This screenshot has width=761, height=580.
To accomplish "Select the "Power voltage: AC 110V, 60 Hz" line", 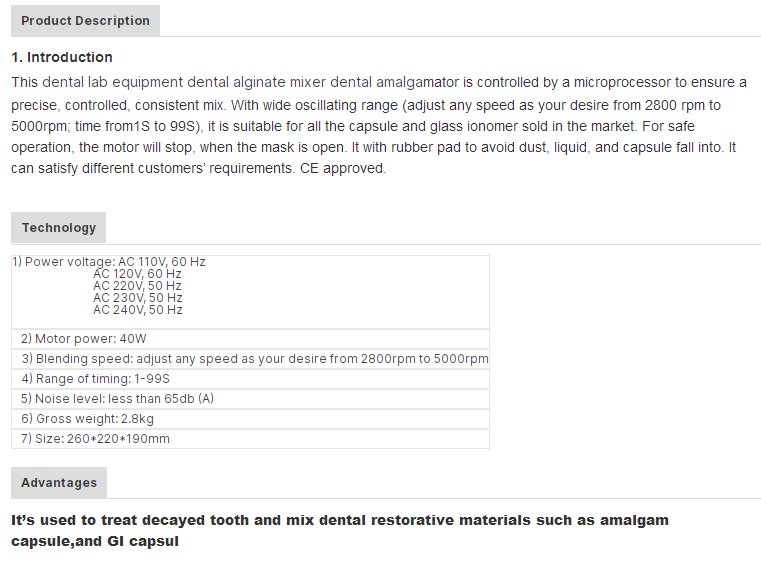I will point(109,262).
